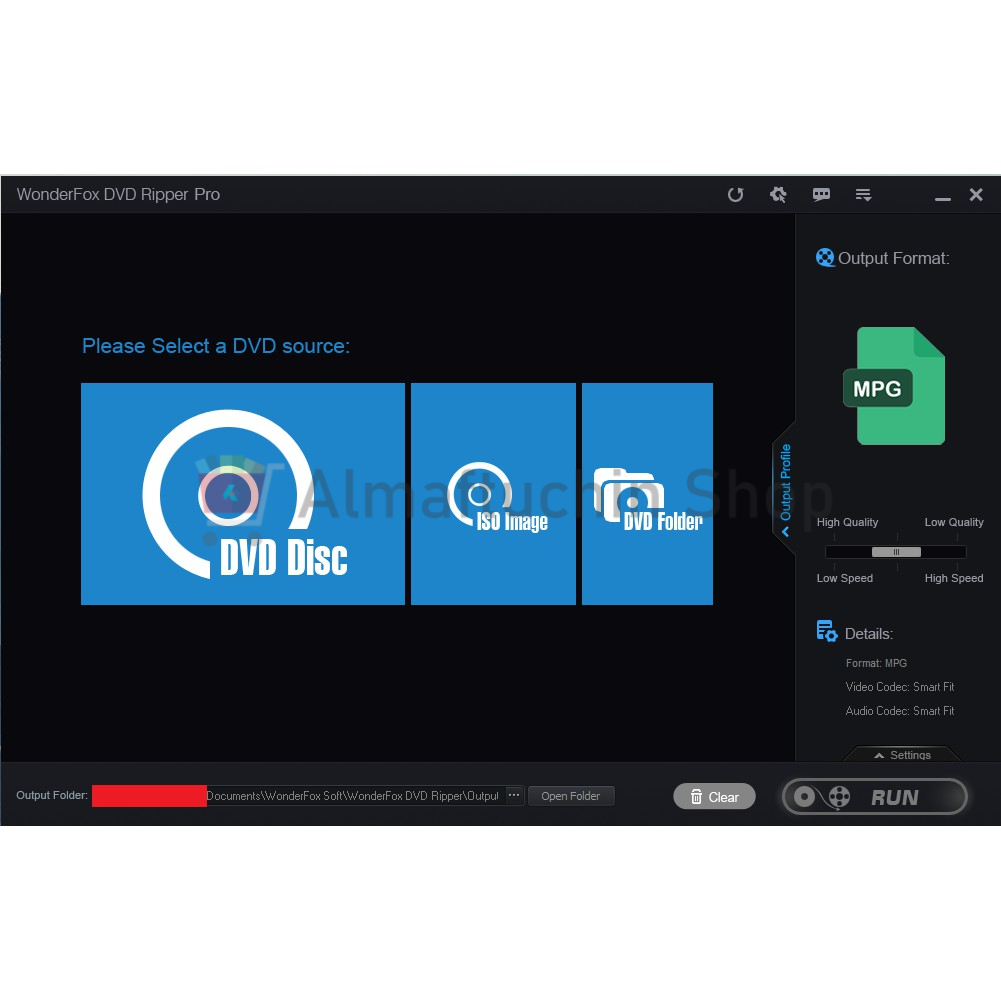Click the 'Low Speed' label
This screenshot has height=1001, width=1001.
845,578
